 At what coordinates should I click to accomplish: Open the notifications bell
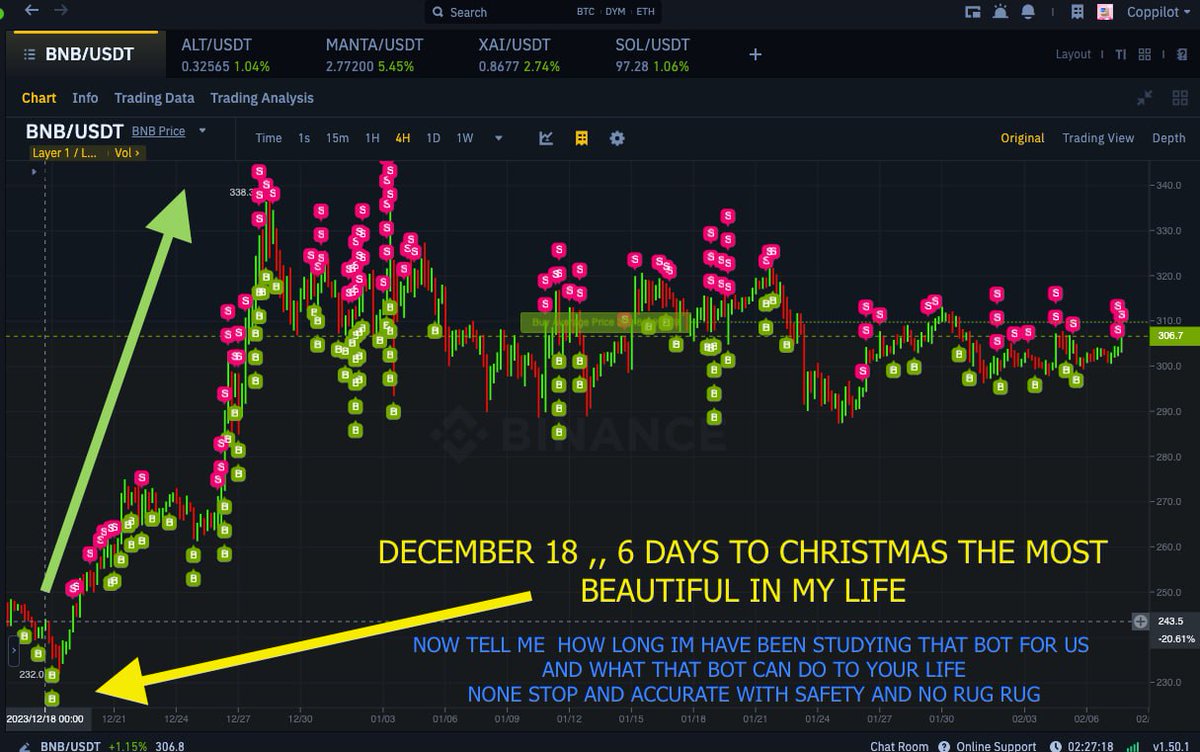pos(1027,12)
